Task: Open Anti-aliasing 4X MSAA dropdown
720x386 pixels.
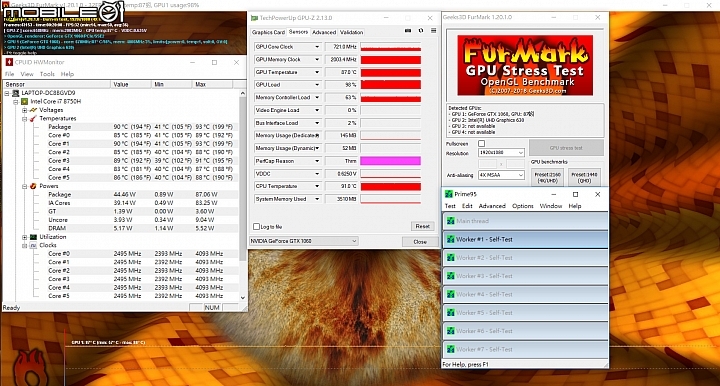Action: point(501,175)
